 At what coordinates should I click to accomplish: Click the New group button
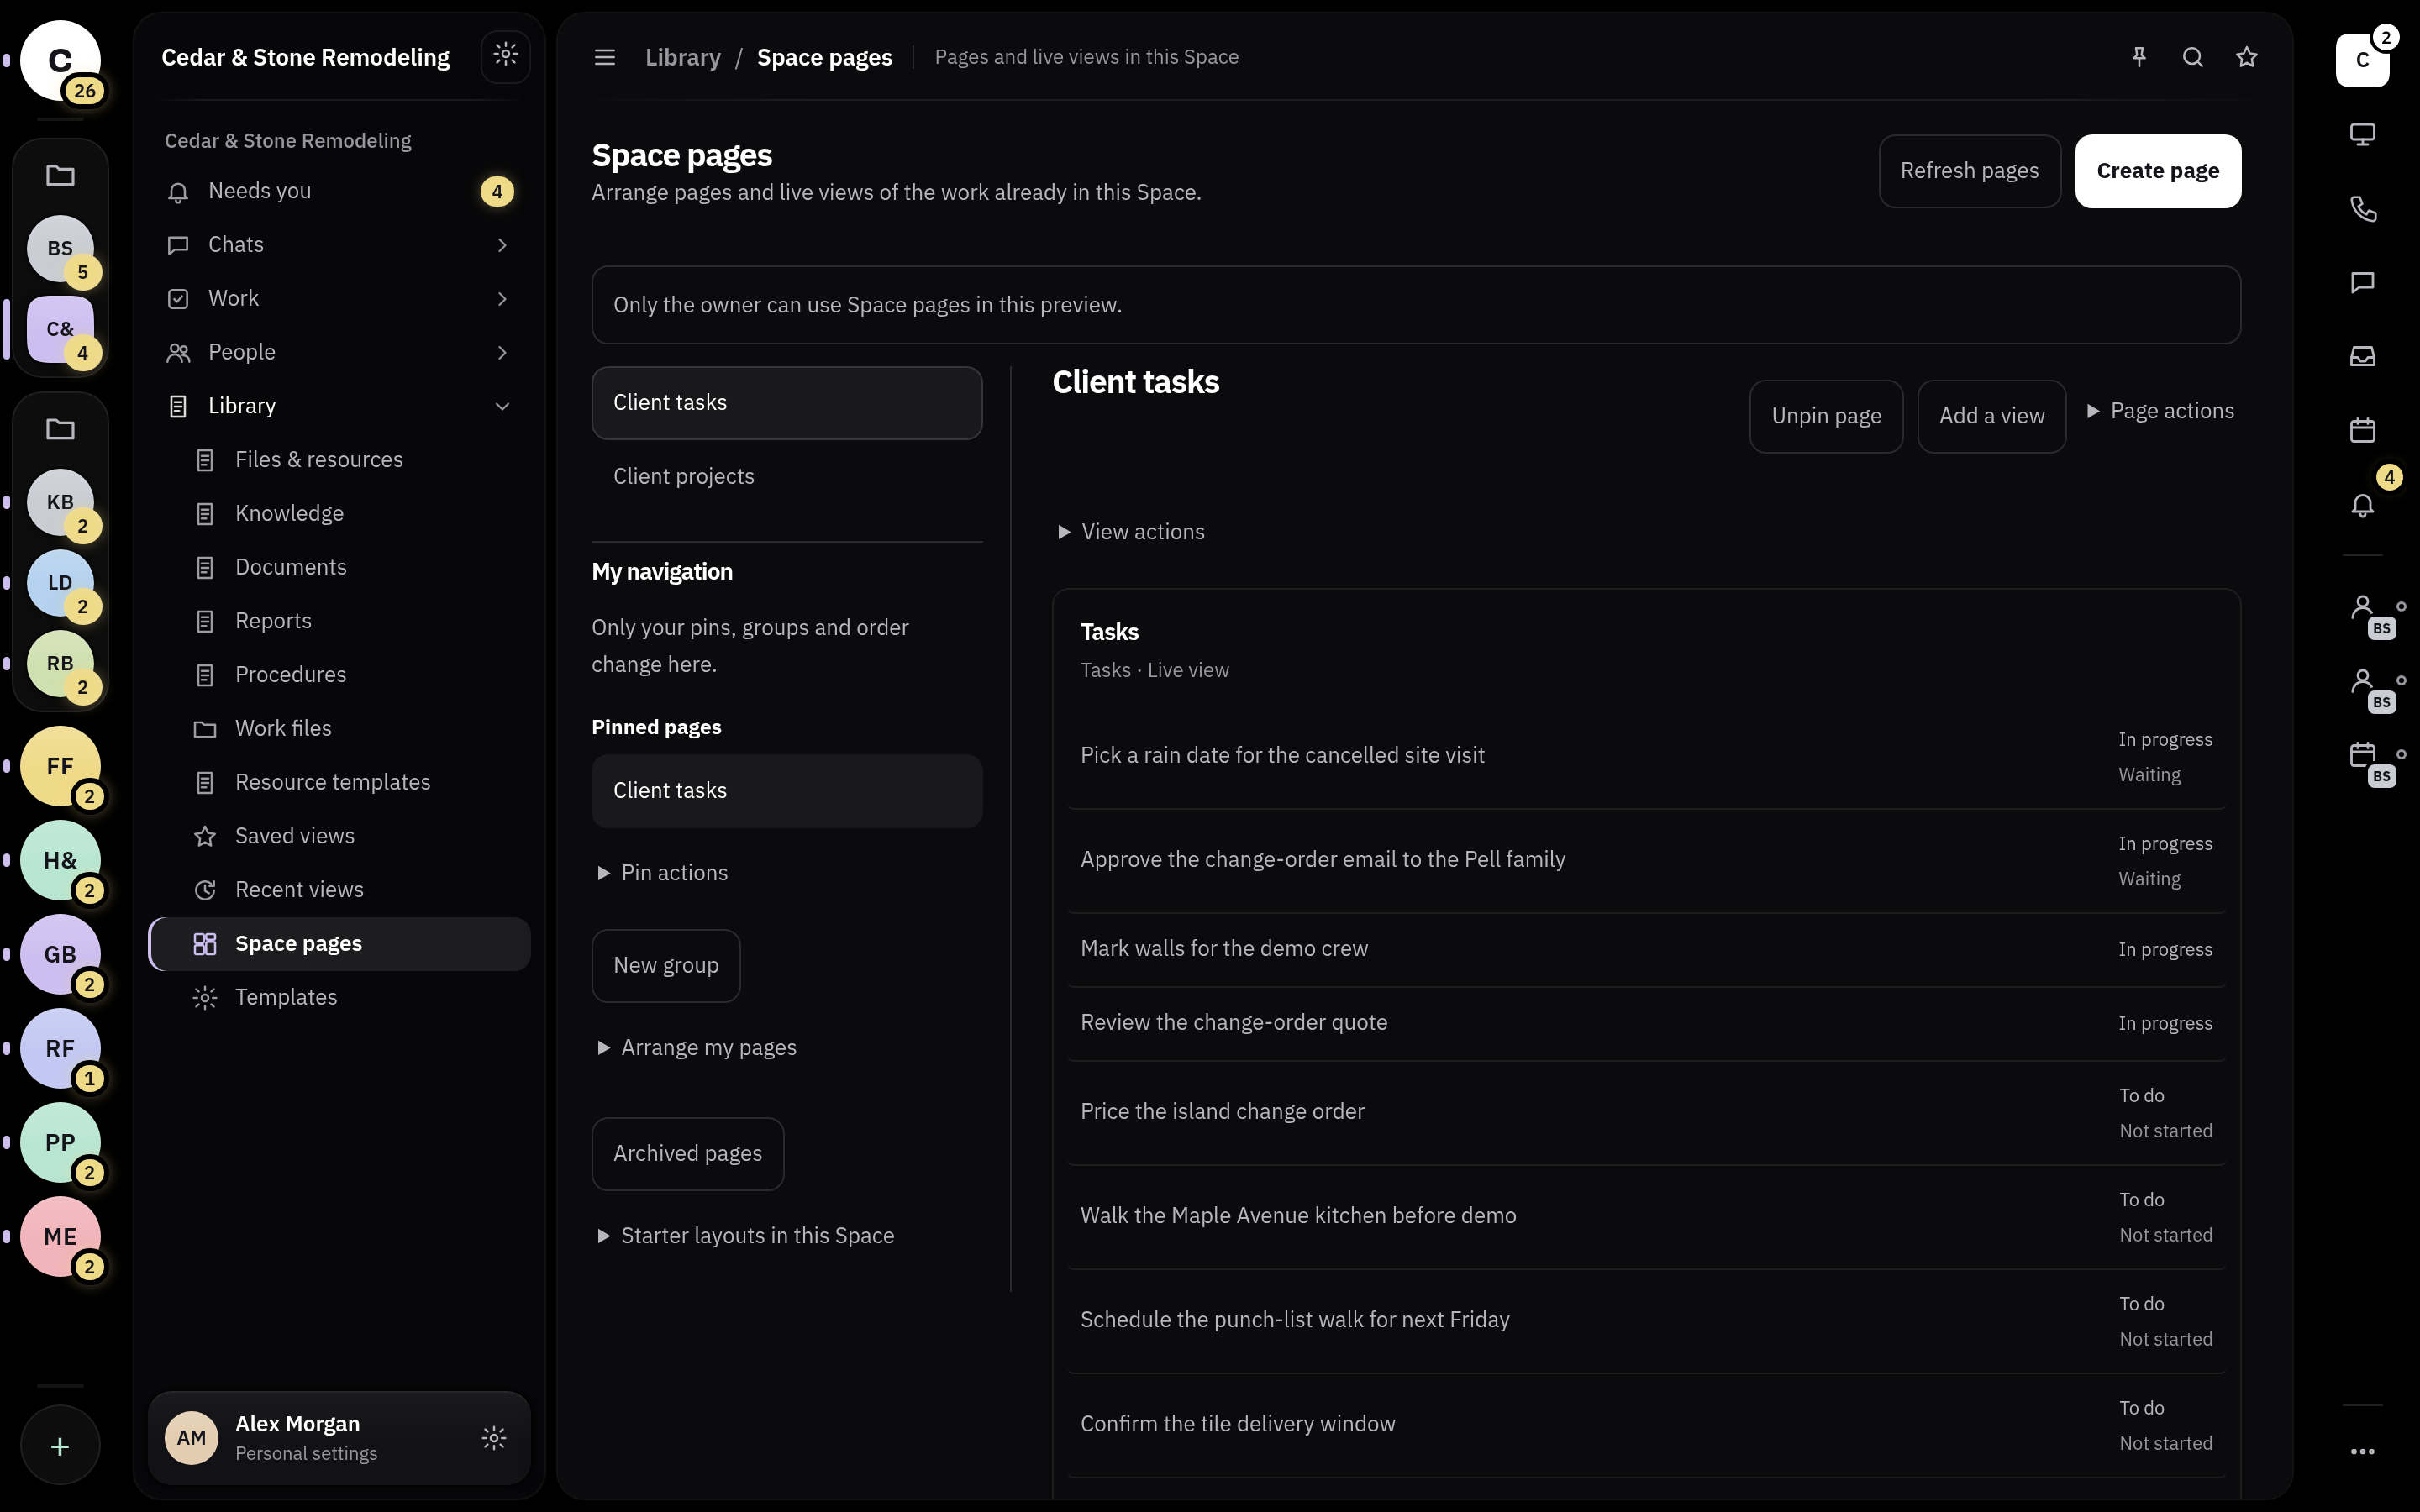666,966
